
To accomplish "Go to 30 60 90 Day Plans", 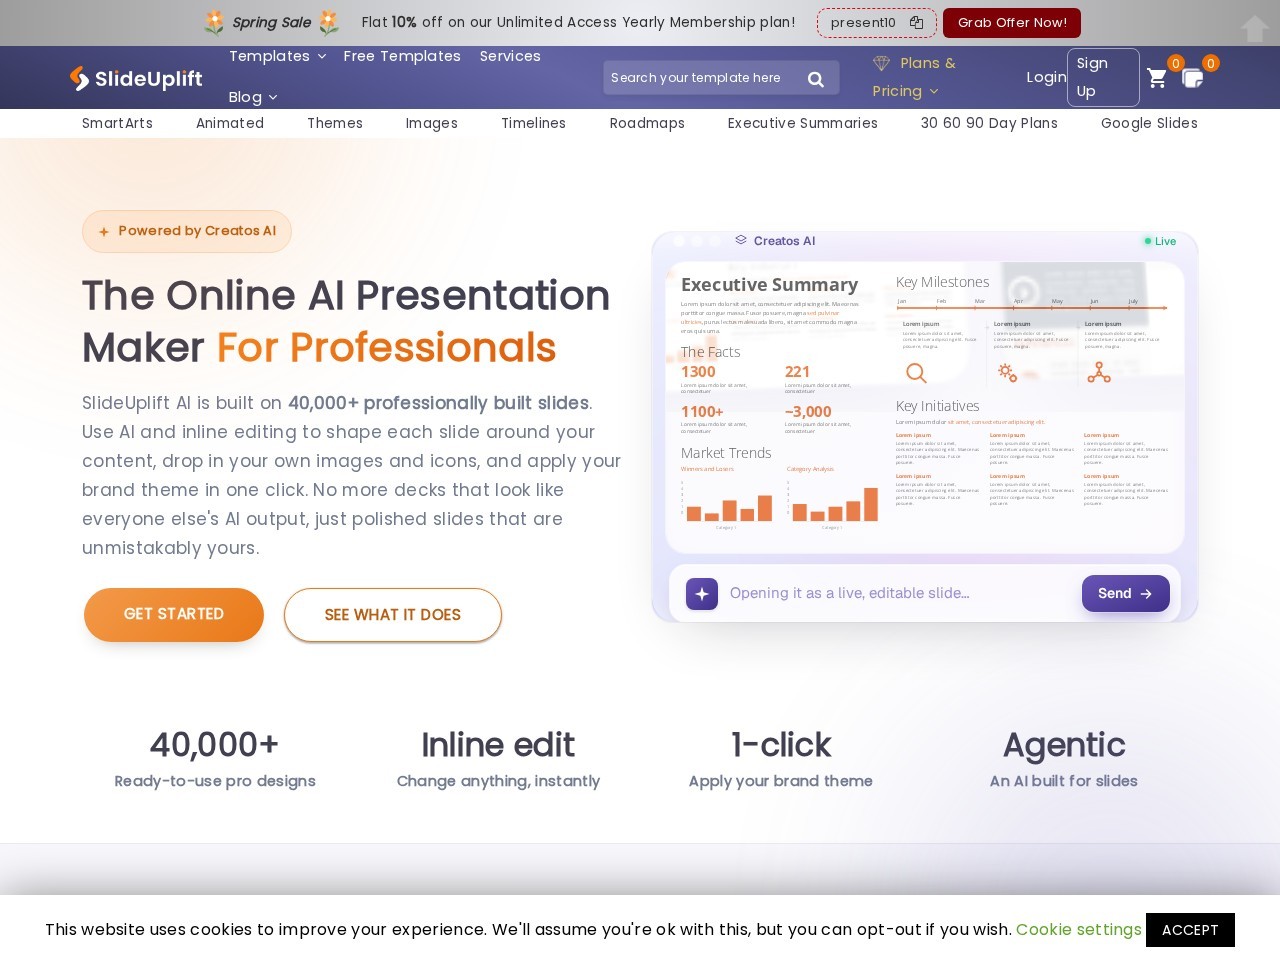I will pyautogui.click(x=989, y=123).
